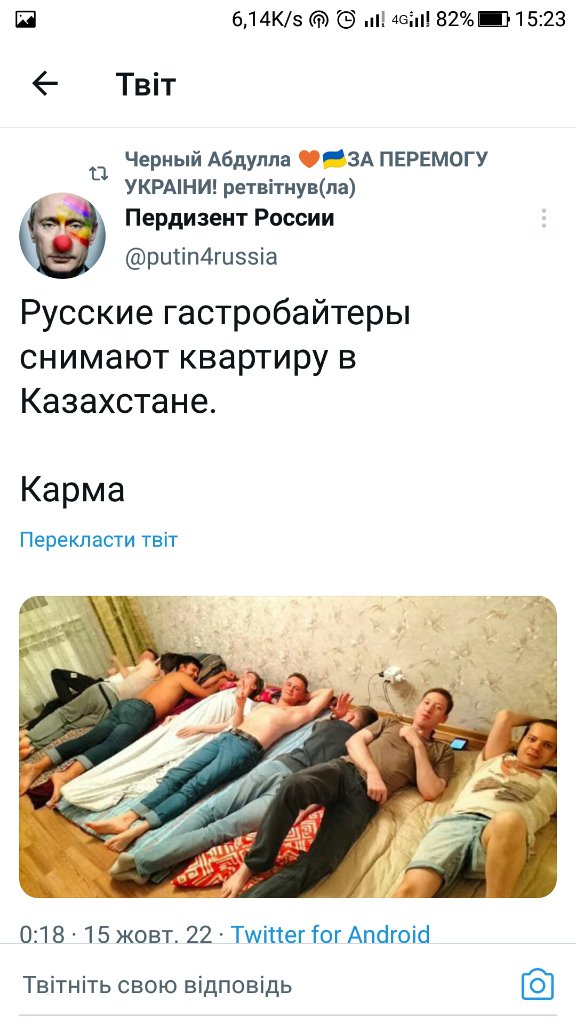This screenshot has width=576, height=1024.
Task: Open the attached photo of men lying
Action: pyautogui.click(x=288, y=746)
